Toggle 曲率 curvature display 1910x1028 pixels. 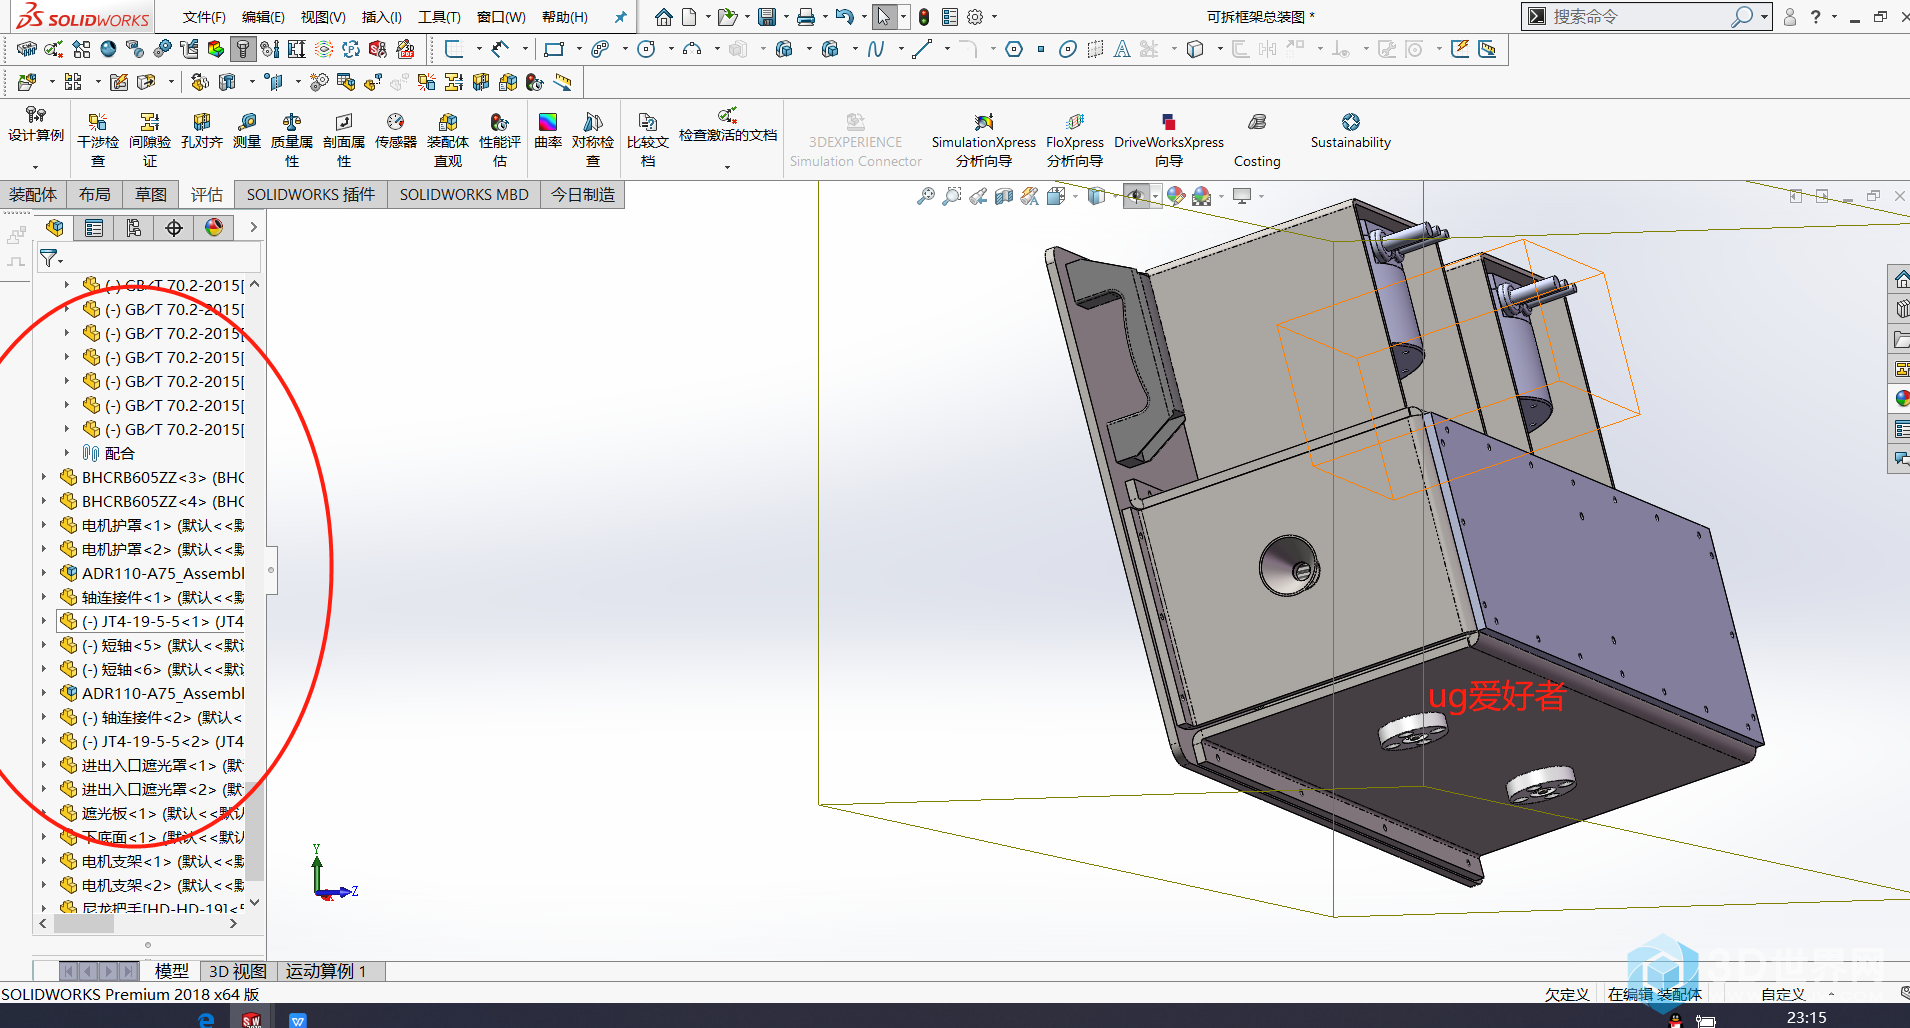tap(548, 131)
